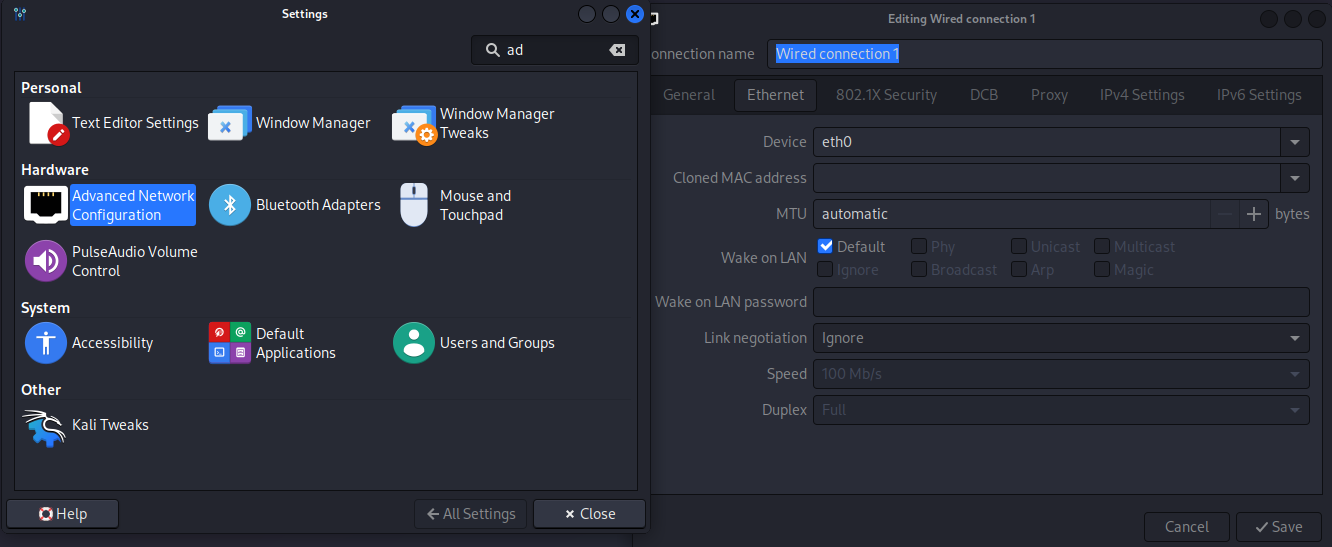Open the DCB tab
This screenshot has width=1332, height=547.
984,95
